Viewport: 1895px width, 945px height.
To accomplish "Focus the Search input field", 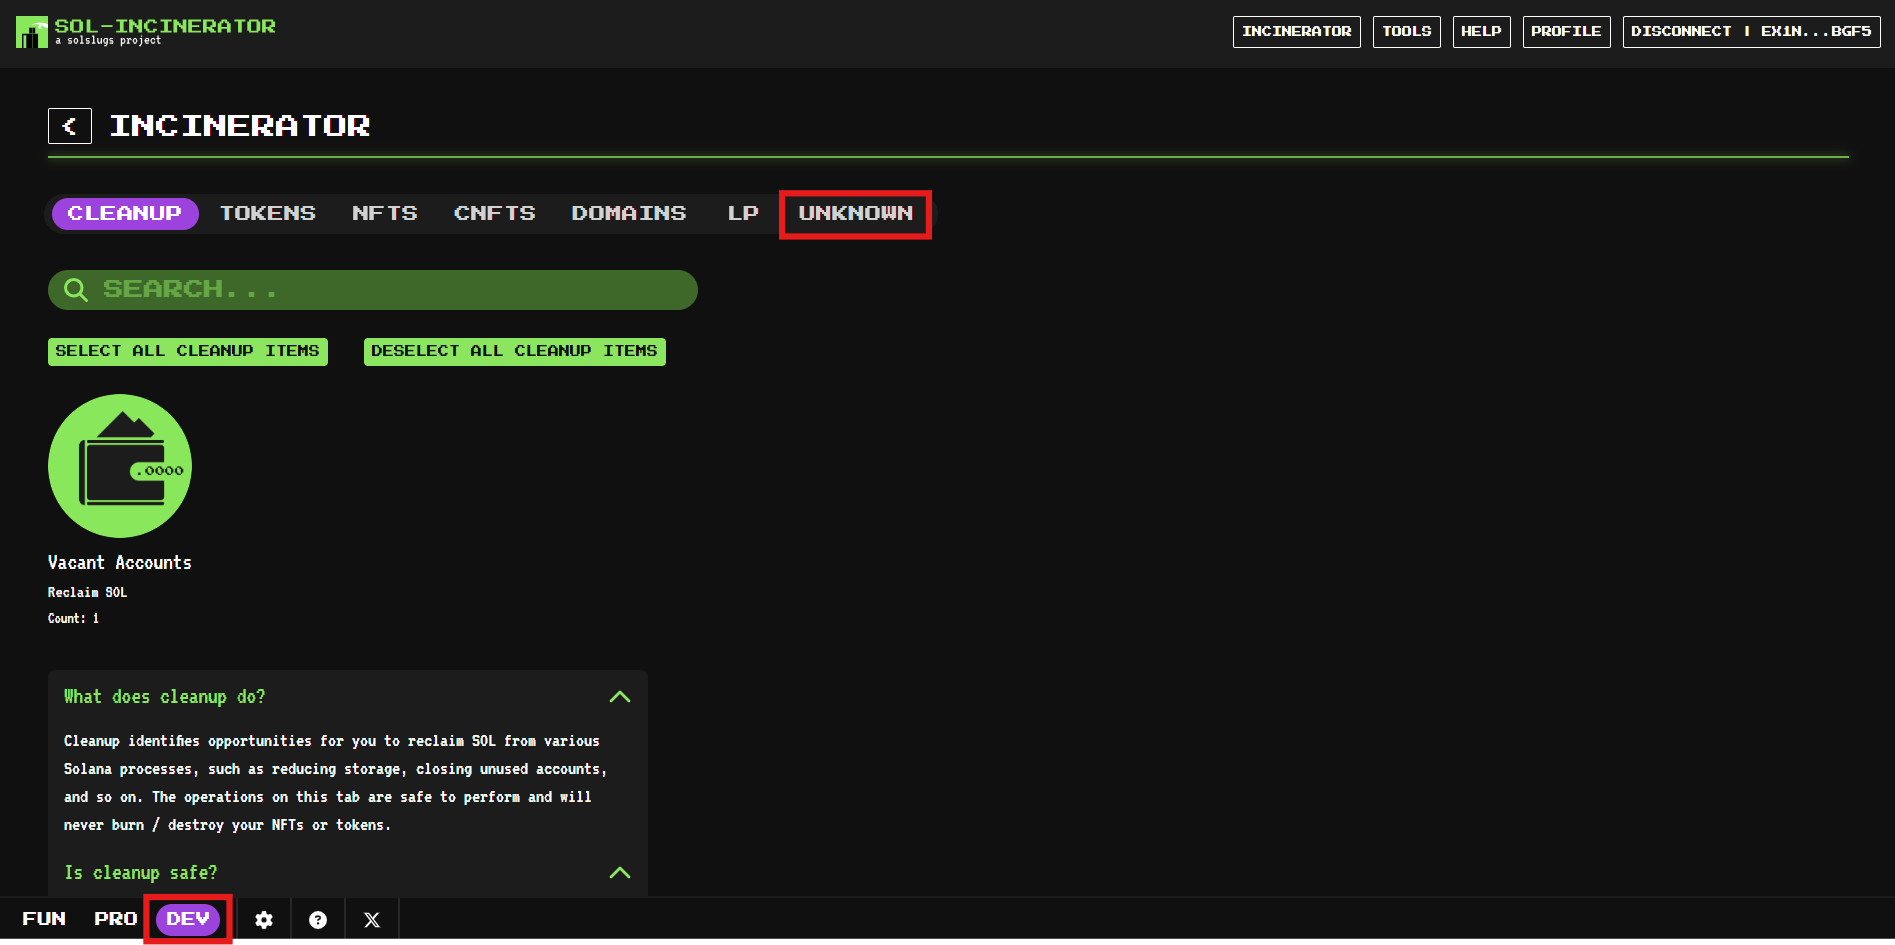I will click(390, 290).
